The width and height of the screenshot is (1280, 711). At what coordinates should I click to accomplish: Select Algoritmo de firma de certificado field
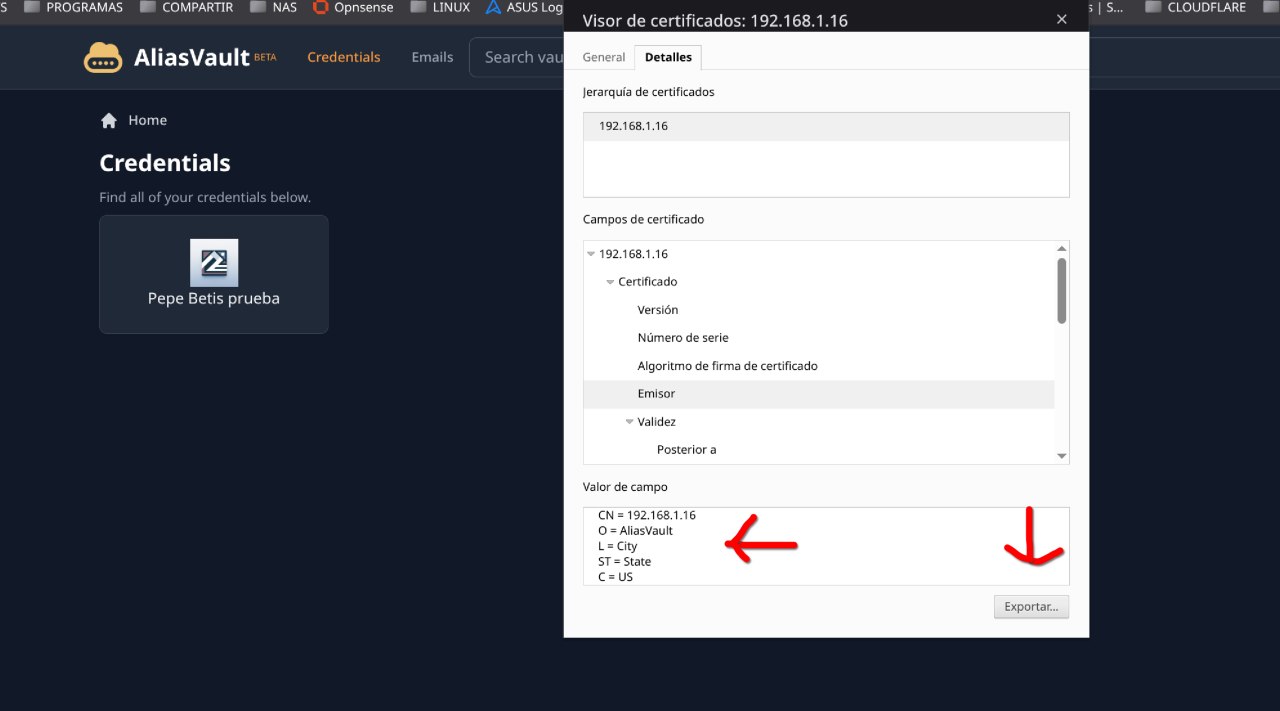727,366
